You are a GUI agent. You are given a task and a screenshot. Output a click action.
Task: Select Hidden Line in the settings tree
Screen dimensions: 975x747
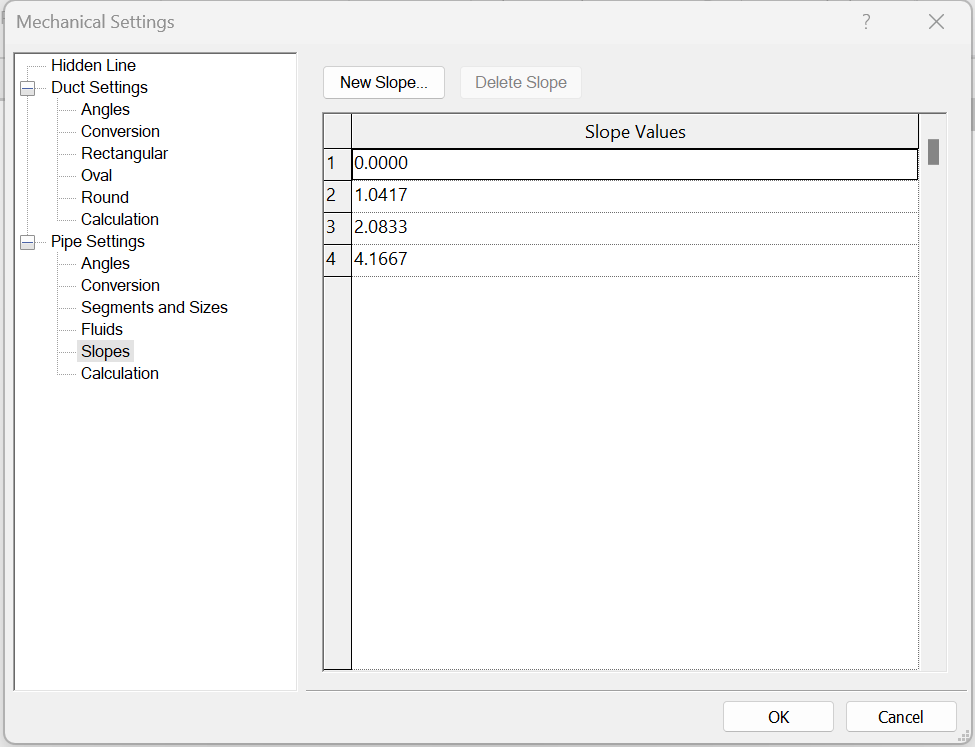93,65
